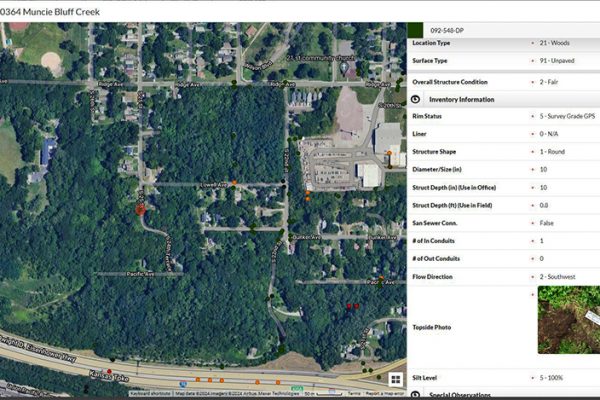Screen dimensions: 600x400
Task: Click the red dot marker on Kansas Tpke
Action: click(x=109, y=371)
